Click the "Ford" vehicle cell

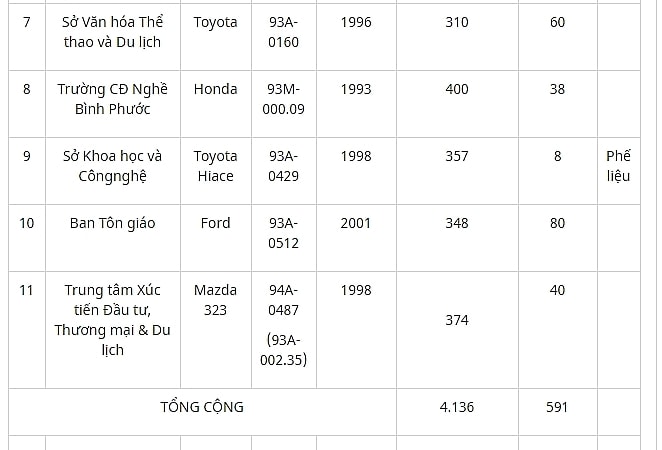[x=216, y=238]
